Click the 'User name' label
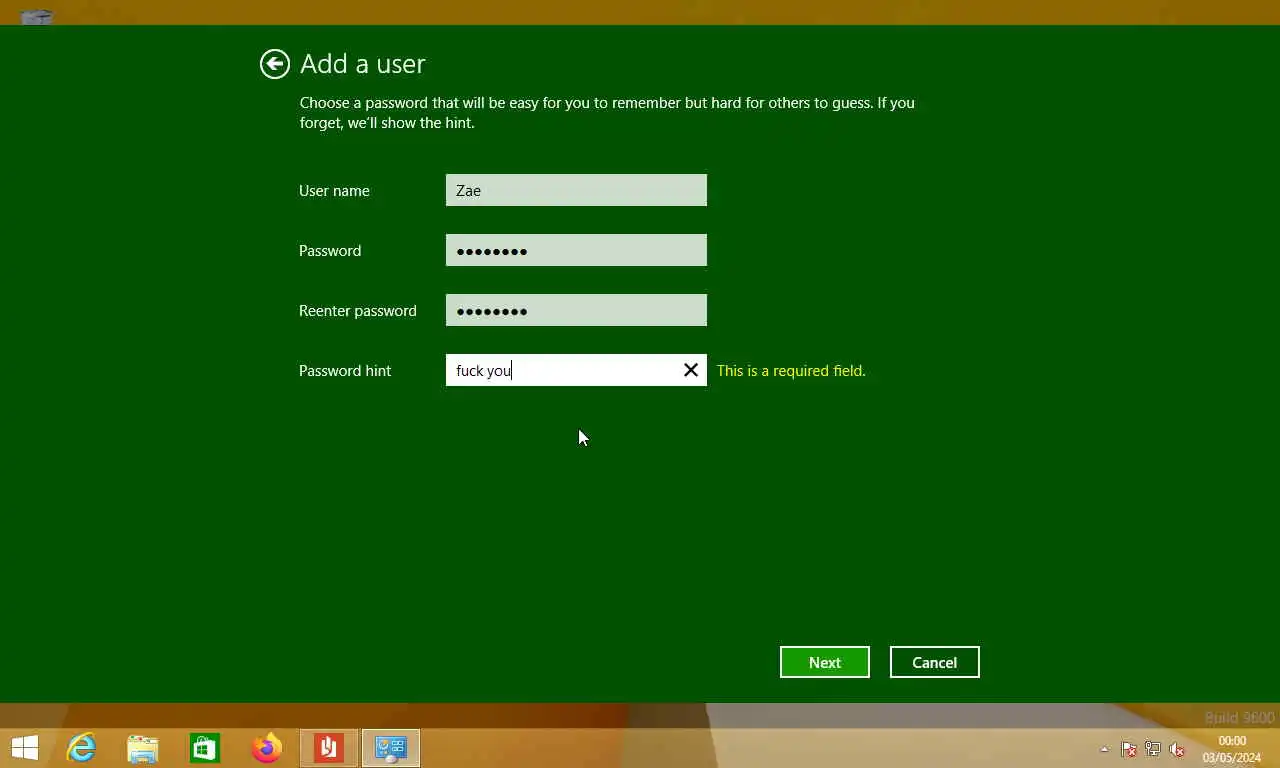1280x768 pixels. coord(334,190)
